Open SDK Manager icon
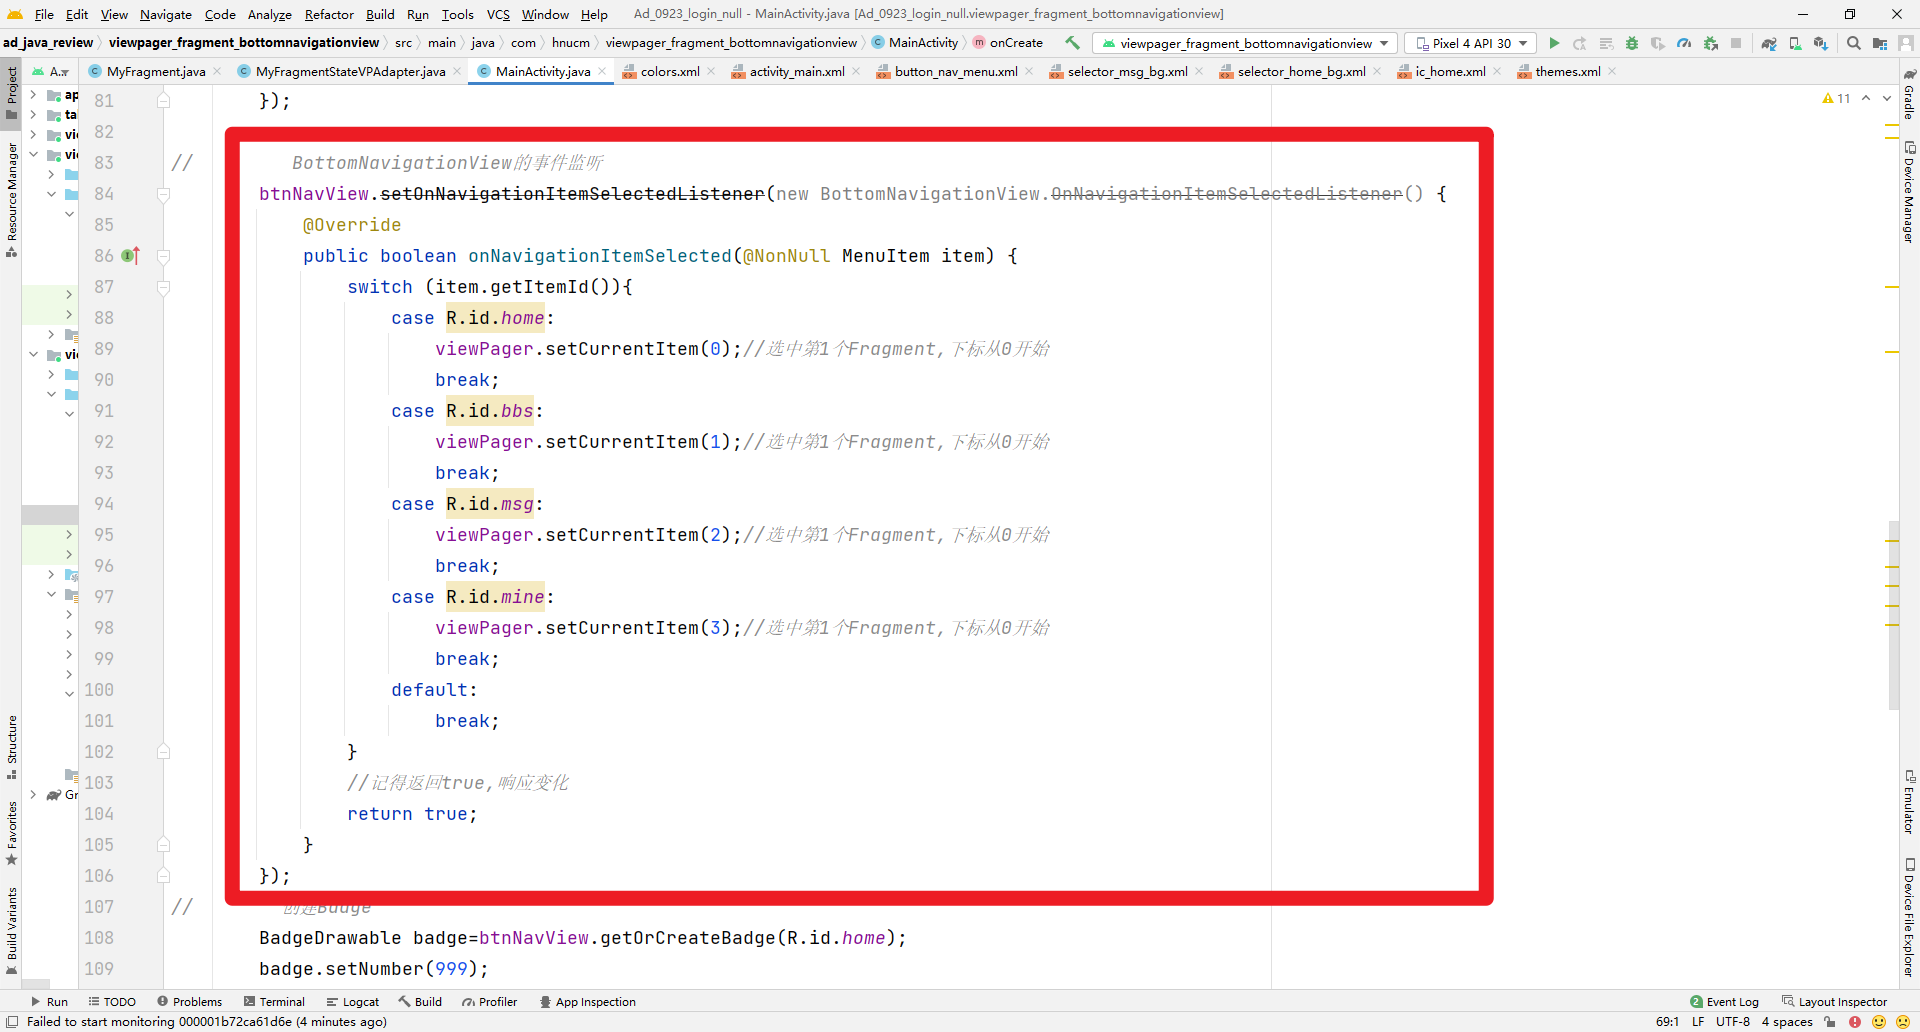 pyautogui.click(x=1821, y=43)
